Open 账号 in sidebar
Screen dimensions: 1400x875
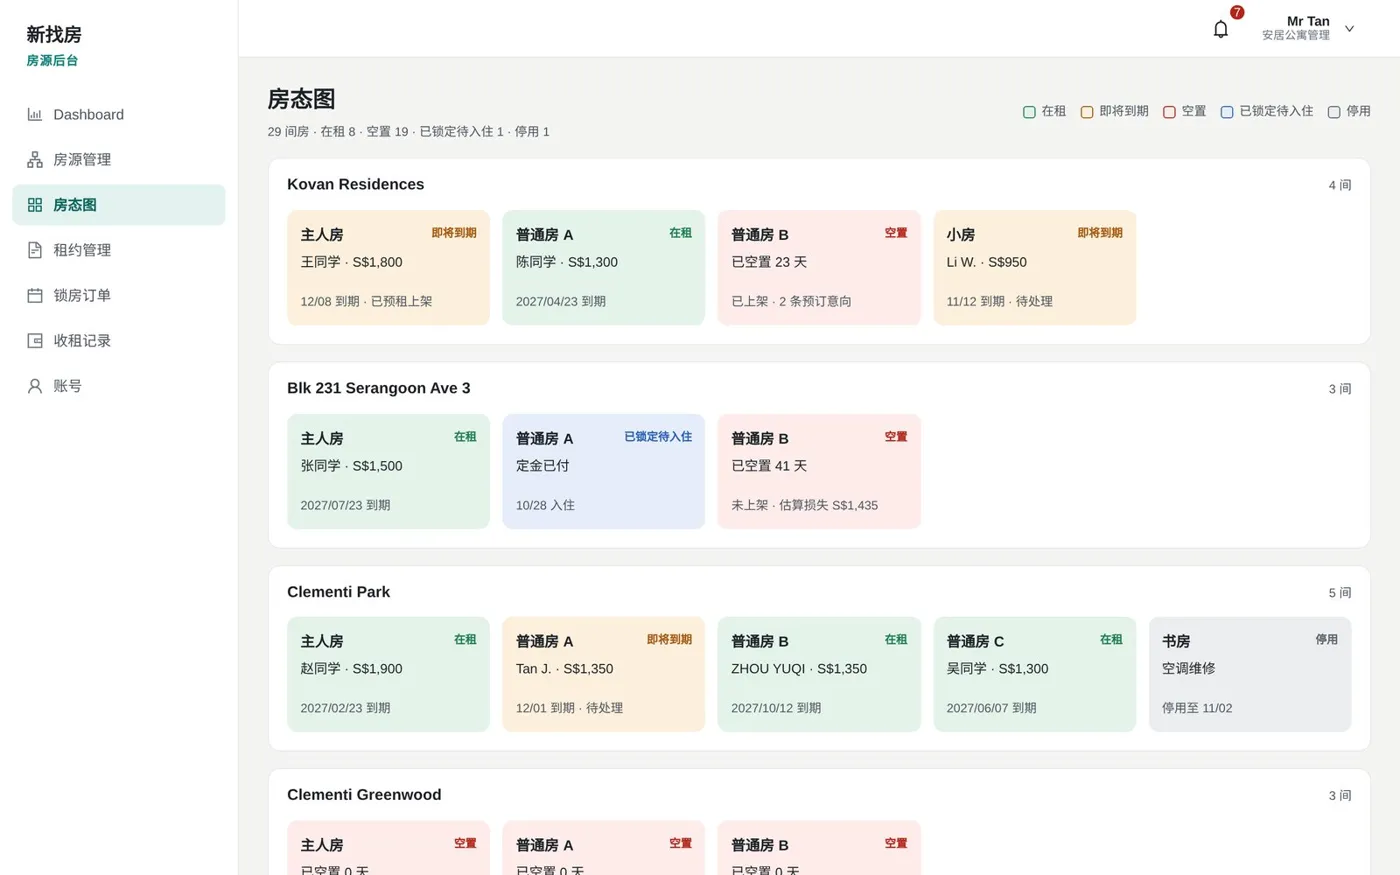[x=118, y=386]
